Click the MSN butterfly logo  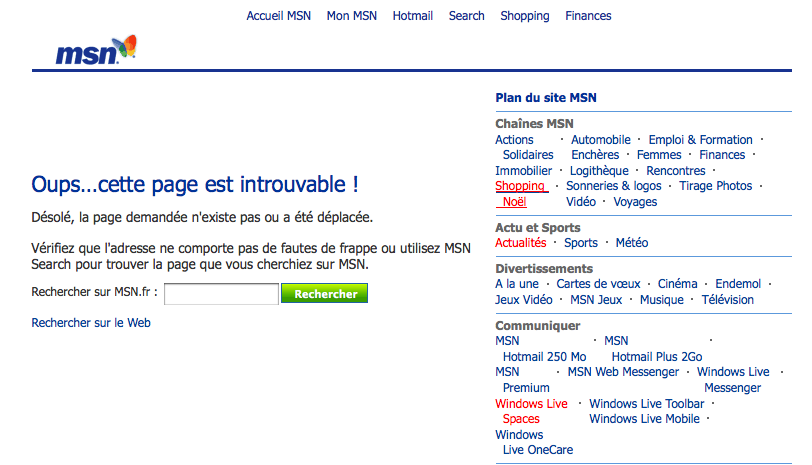(x=96, y=51)
